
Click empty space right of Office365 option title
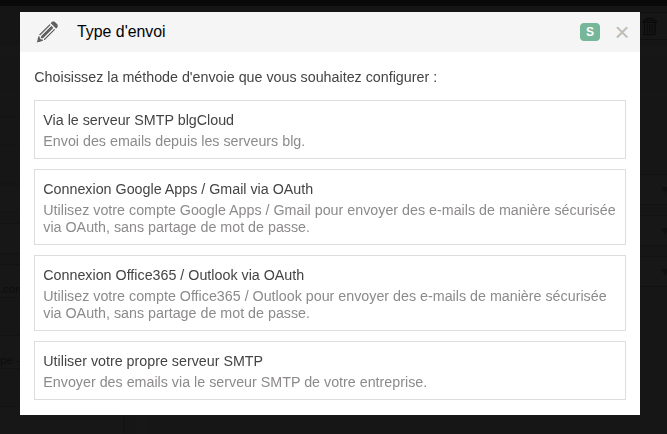[x=480, y=275]
